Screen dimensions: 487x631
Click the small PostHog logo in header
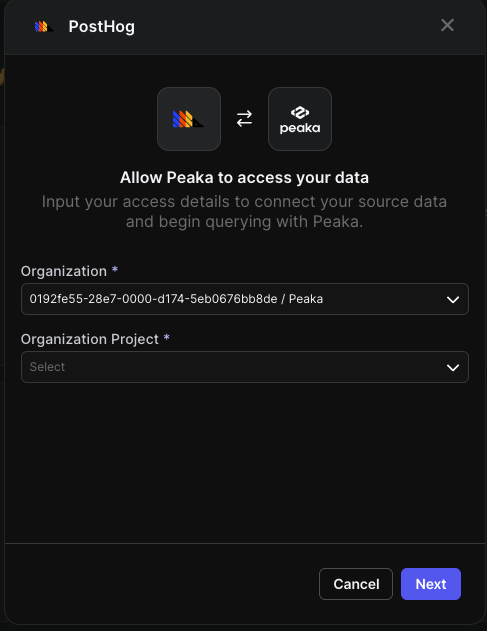(x=44, y=27)
